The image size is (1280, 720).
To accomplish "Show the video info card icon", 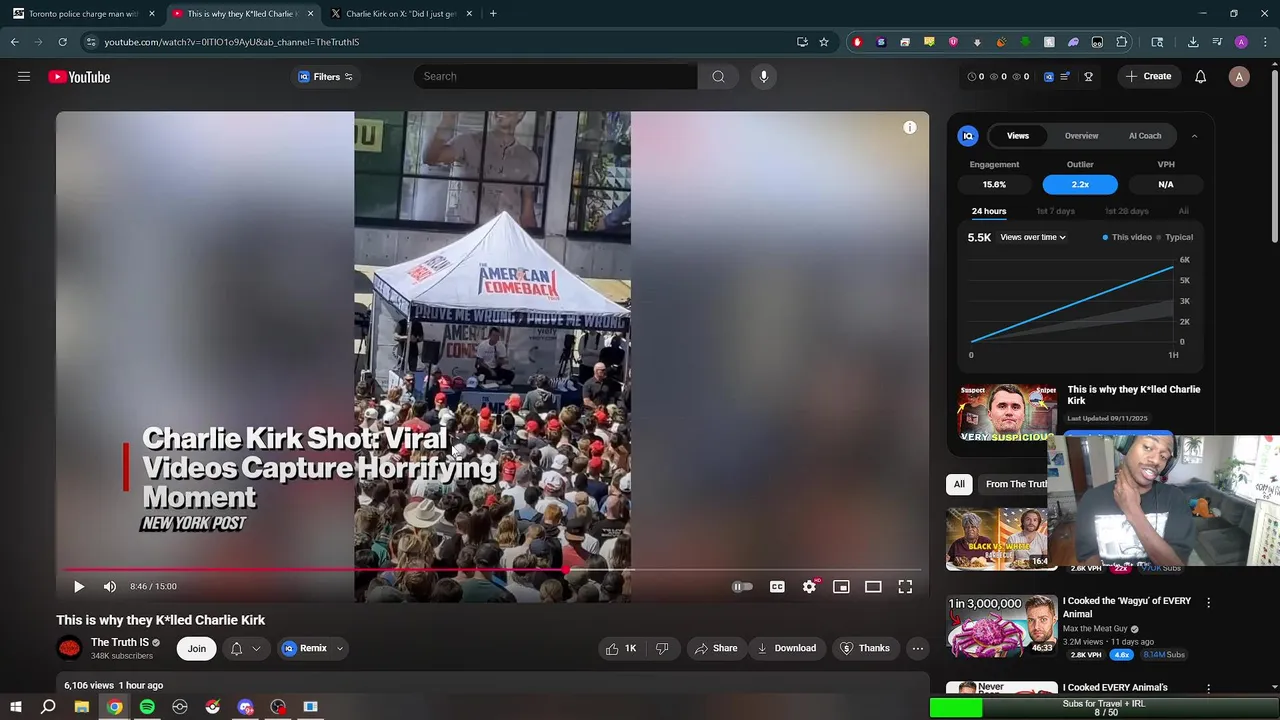I will (x=910, y=127).
